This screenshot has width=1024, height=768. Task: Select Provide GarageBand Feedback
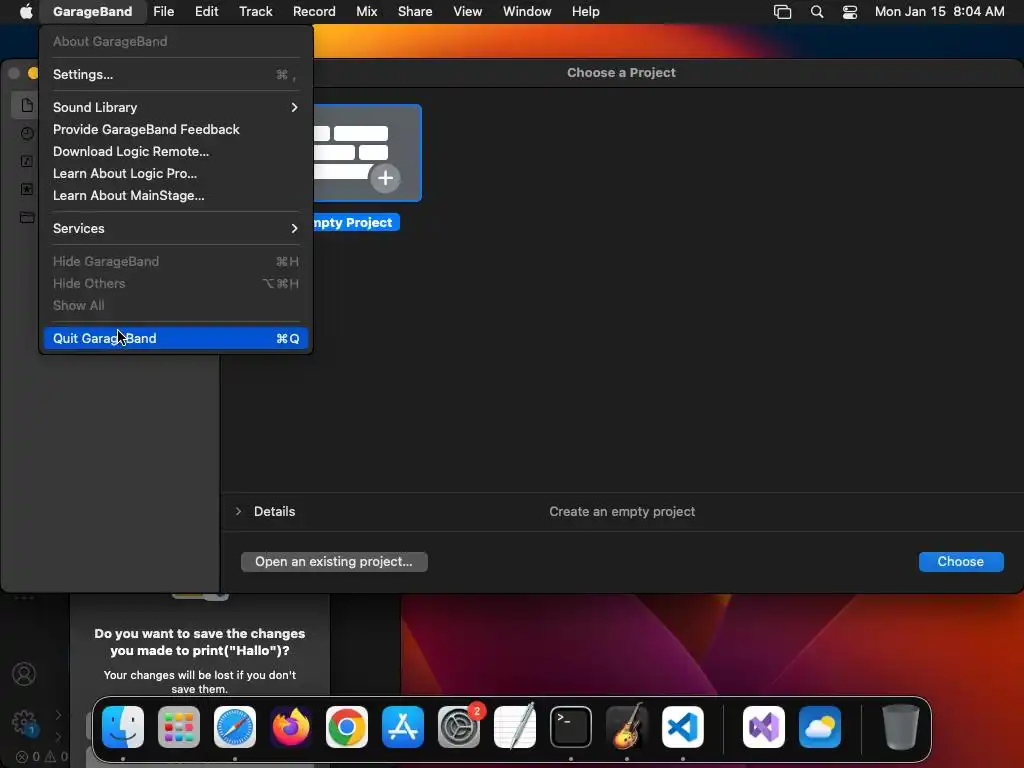tap(176, 129)
